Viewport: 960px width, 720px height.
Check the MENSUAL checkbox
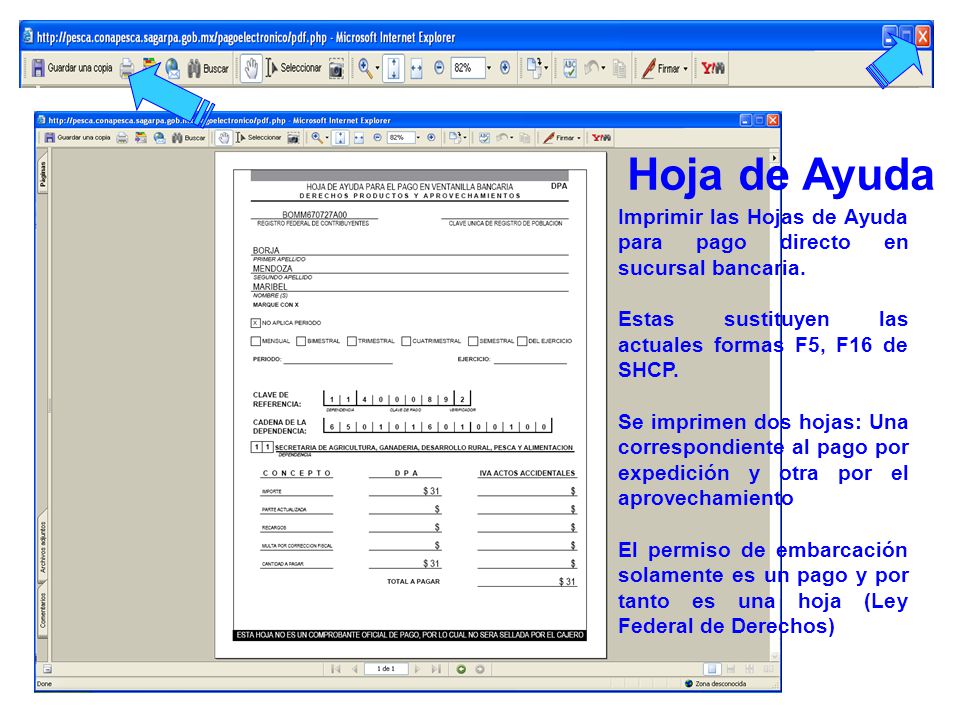[x=255, y=341]
